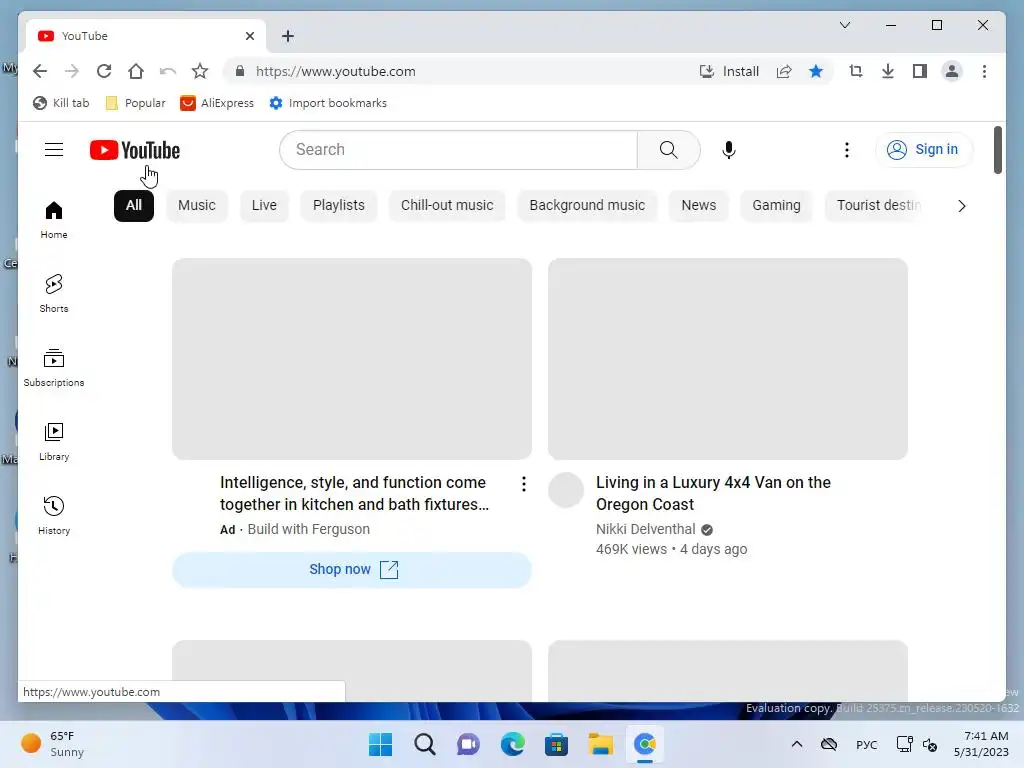This screenshot has height=768, width=1024.
Task: Open Library in the sidebar
Action: tap(54, 441)
